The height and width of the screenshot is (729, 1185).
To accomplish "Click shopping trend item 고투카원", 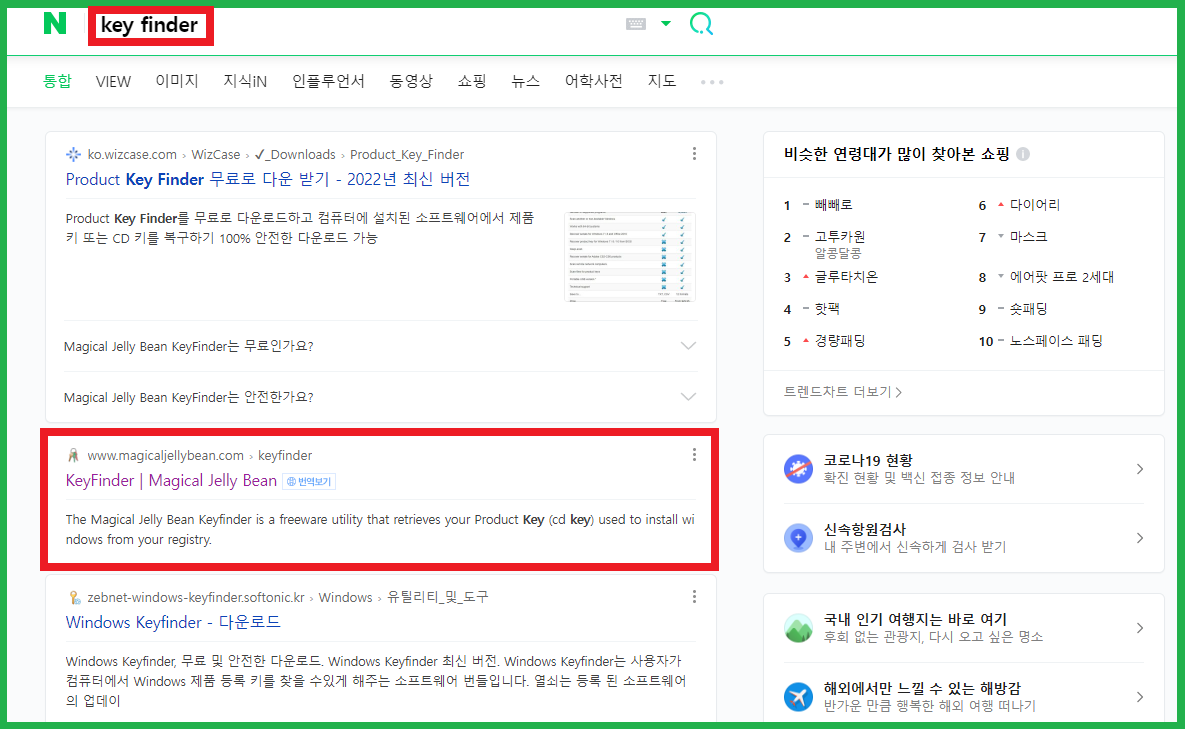I will (x=840, y=236).
